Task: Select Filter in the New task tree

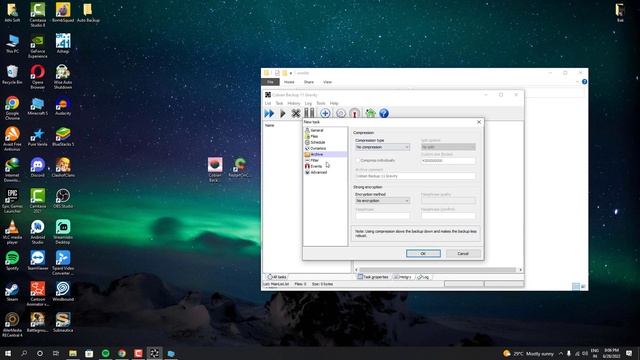Action: (x=314, y=160)
